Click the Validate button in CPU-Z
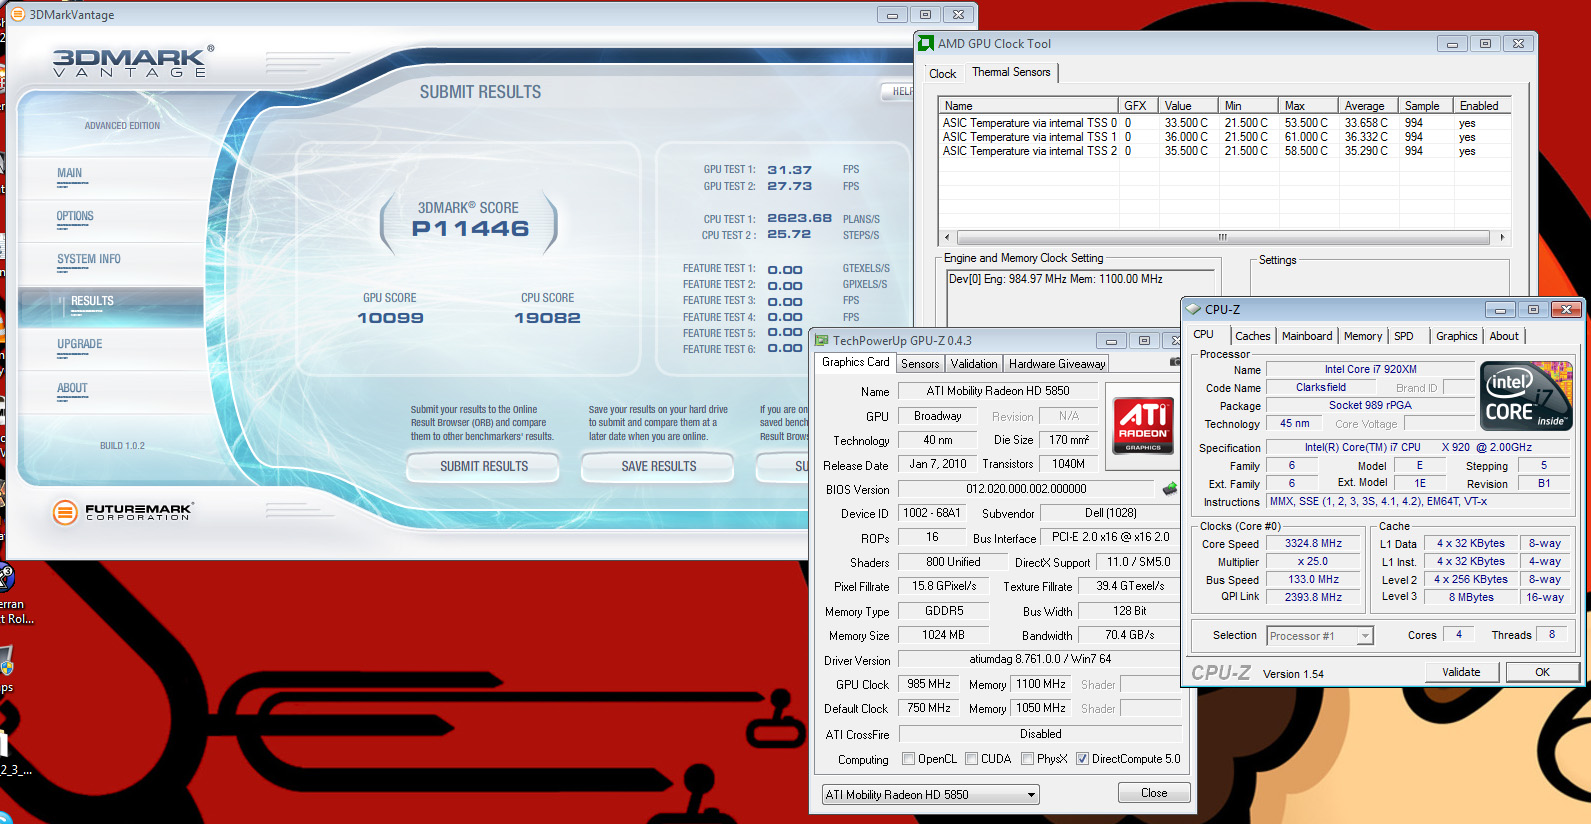The width and height of the screenshot is (1591, 824). [1461, 672]
